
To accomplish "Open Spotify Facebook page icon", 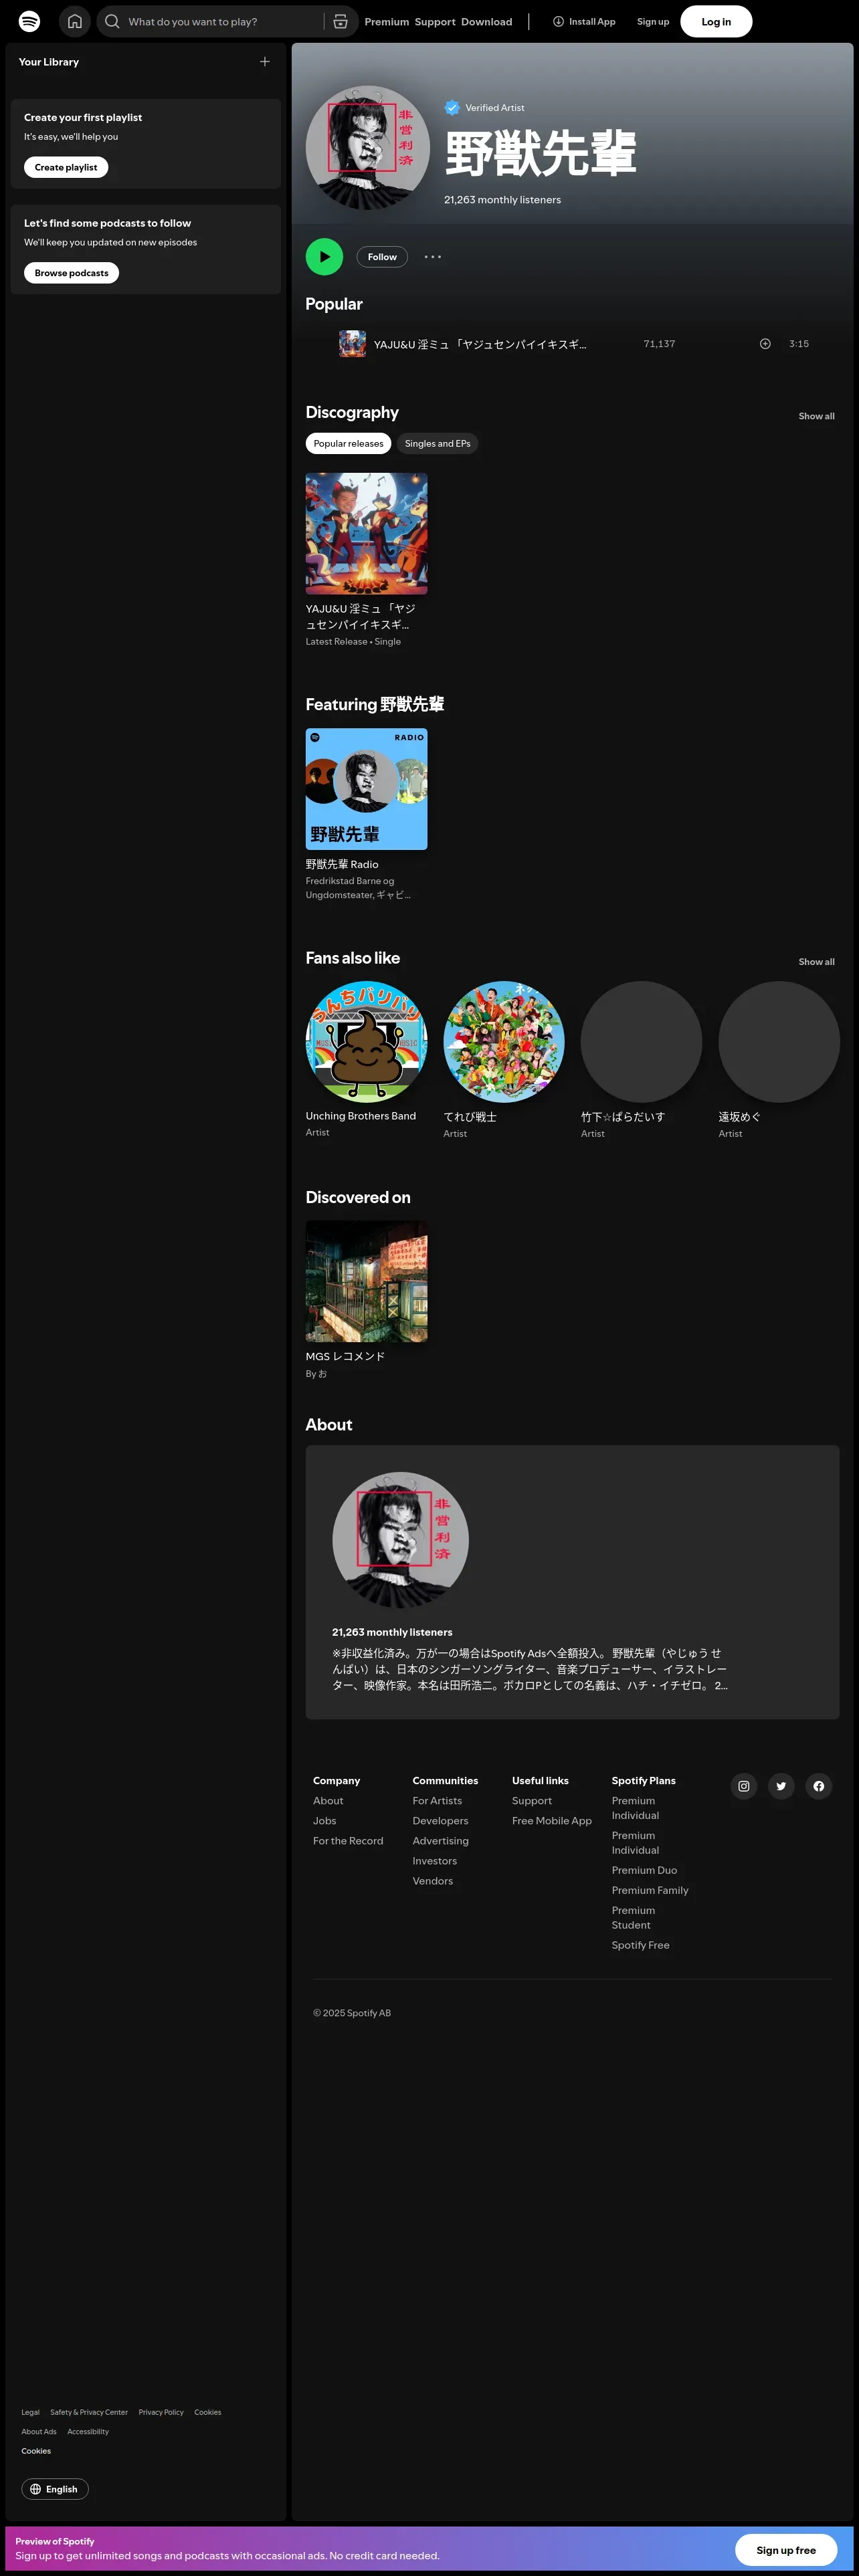I will (x=819, y=1786).
